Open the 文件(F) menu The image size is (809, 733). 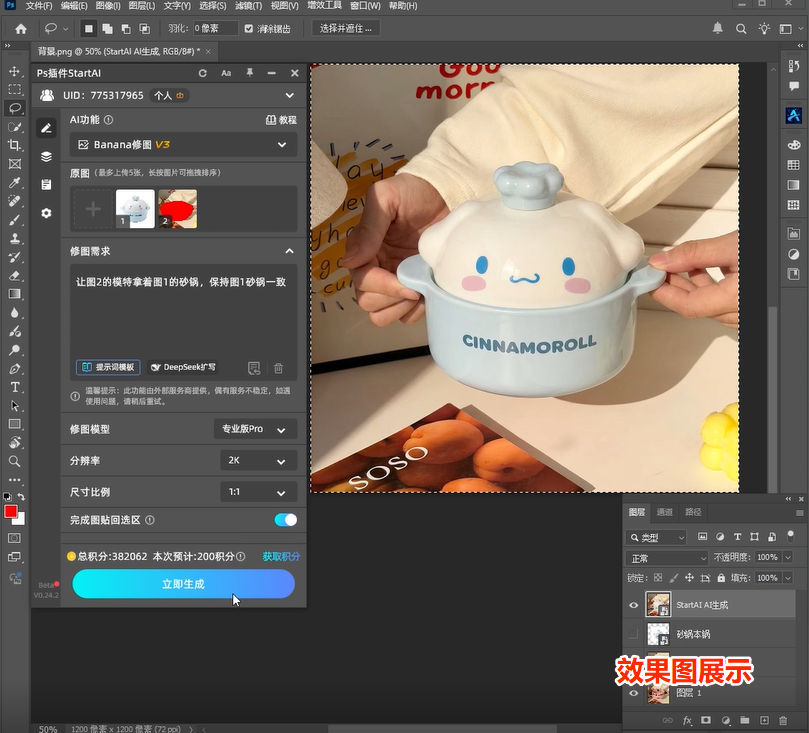coord(39,6)
